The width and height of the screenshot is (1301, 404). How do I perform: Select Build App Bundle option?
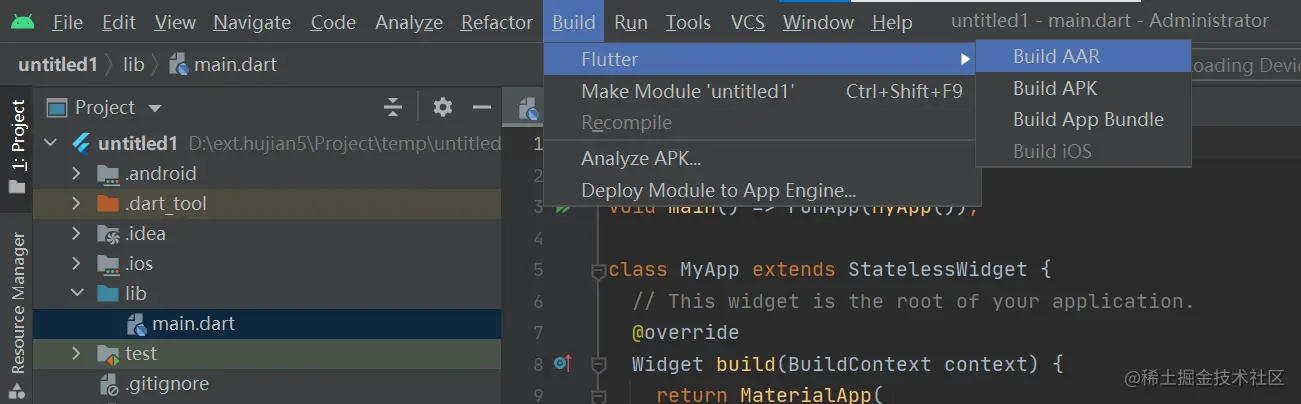(1083, 119)
